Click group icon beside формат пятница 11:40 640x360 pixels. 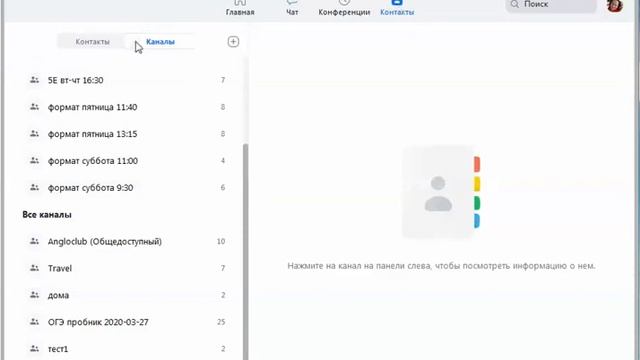click(35, 107)
